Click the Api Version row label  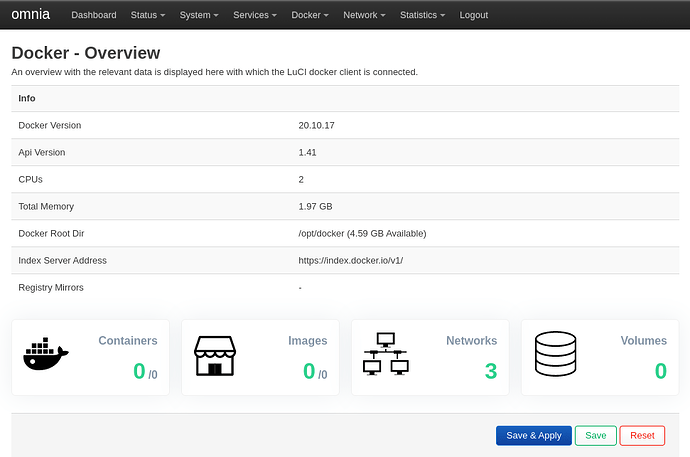coord(42,152)
